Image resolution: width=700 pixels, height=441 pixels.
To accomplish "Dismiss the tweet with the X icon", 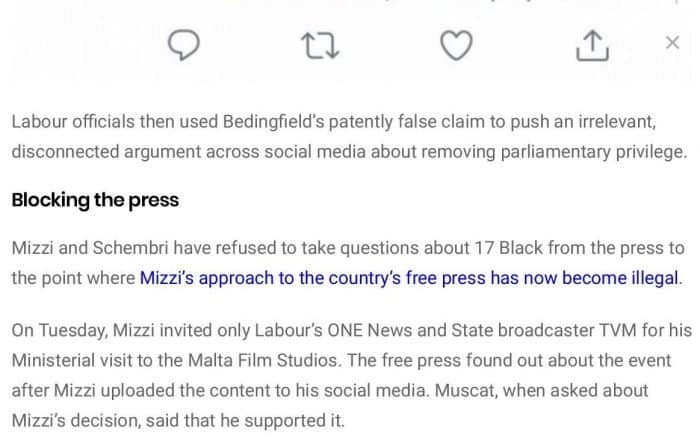I will point(673,42).
